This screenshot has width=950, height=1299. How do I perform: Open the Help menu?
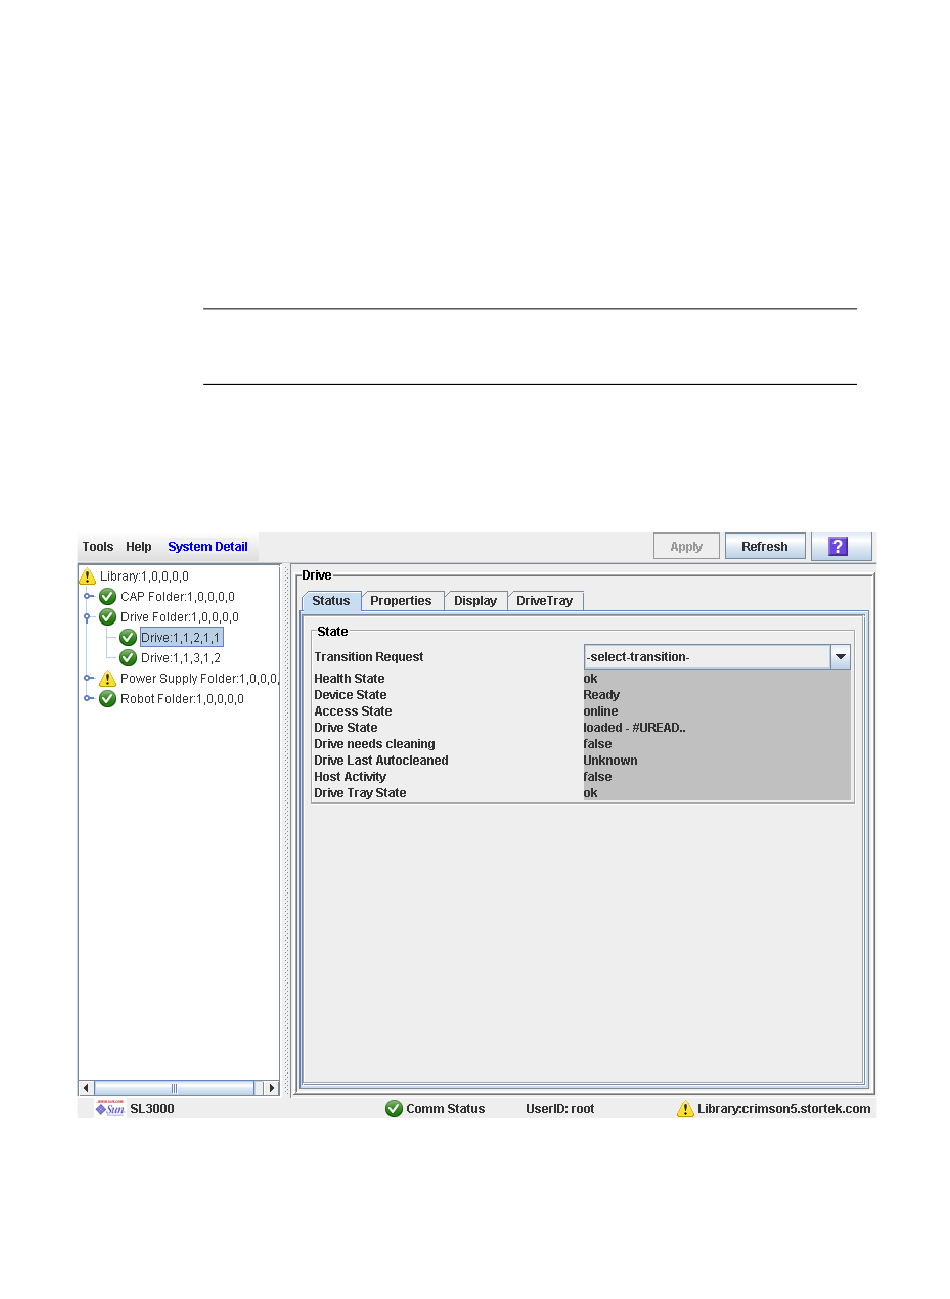(139, 547)
